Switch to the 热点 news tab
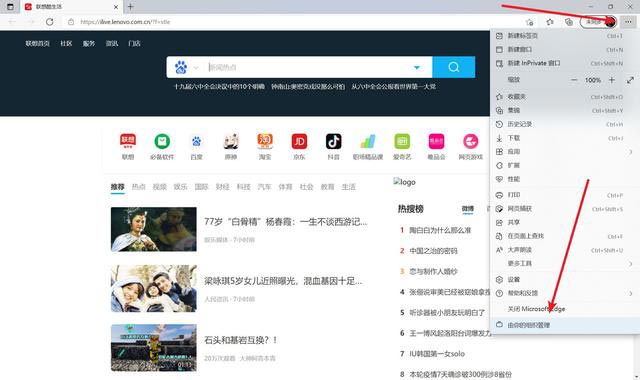 pos(138,187)
